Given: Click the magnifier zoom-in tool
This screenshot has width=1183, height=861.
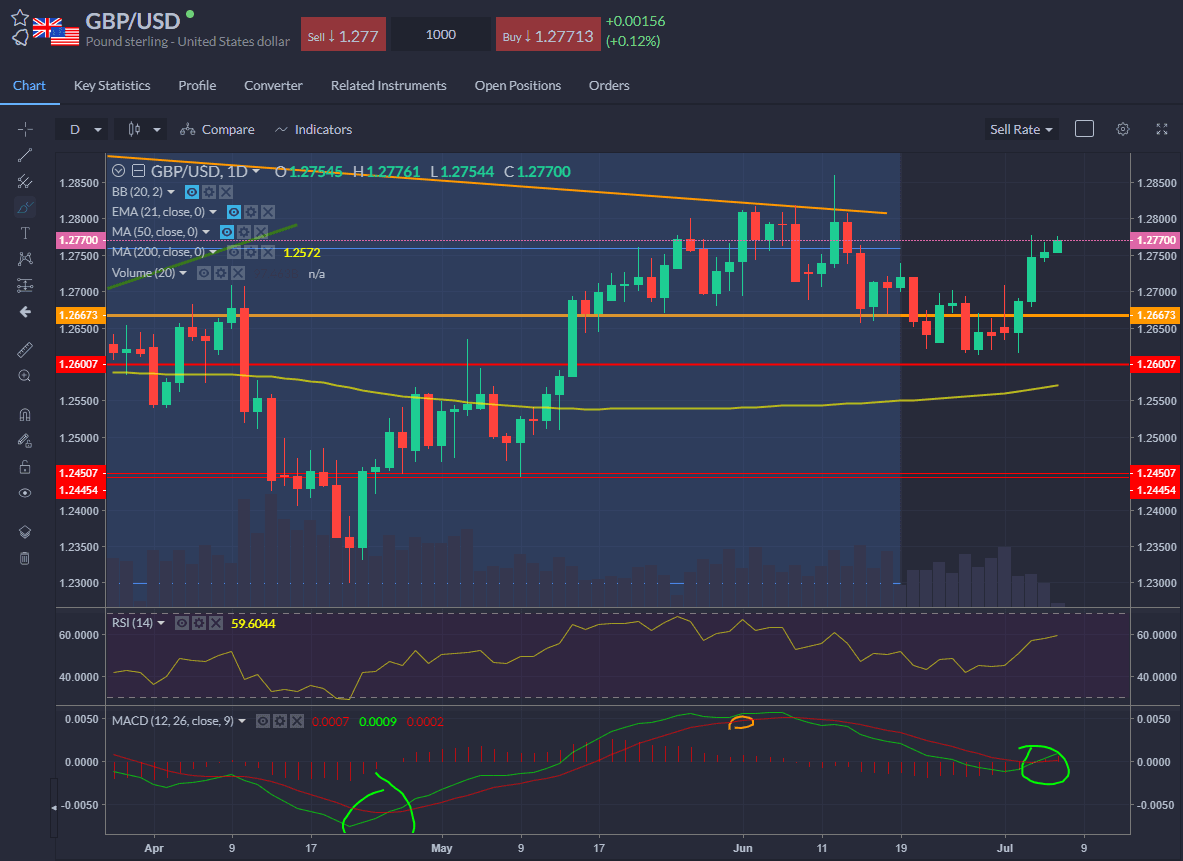Looking at the screenshot, I should point(25,376).
